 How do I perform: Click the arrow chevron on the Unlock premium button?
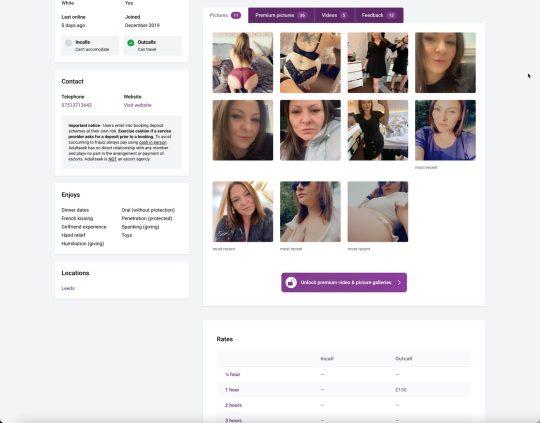399,282
